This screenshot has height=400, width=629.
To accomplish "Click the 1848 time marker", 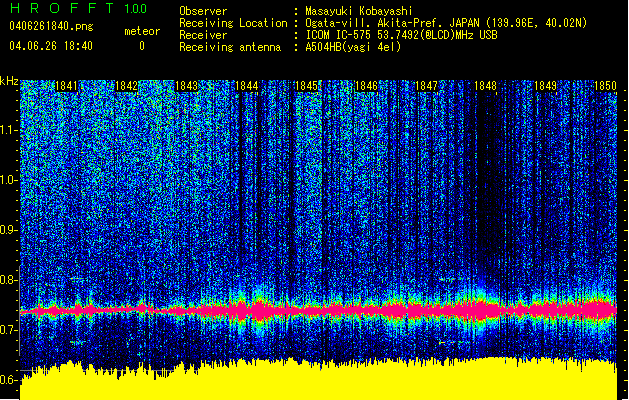I will coord(486,86).
